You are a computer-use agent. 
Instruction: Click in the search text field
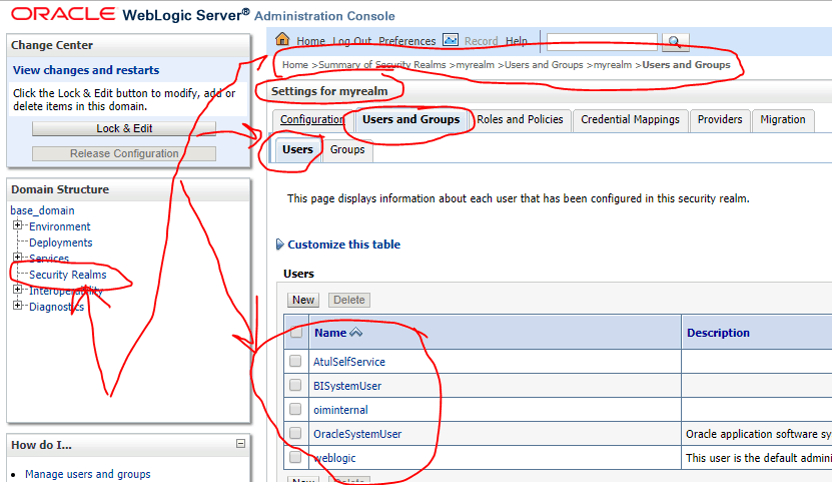[x=602, y=42]
